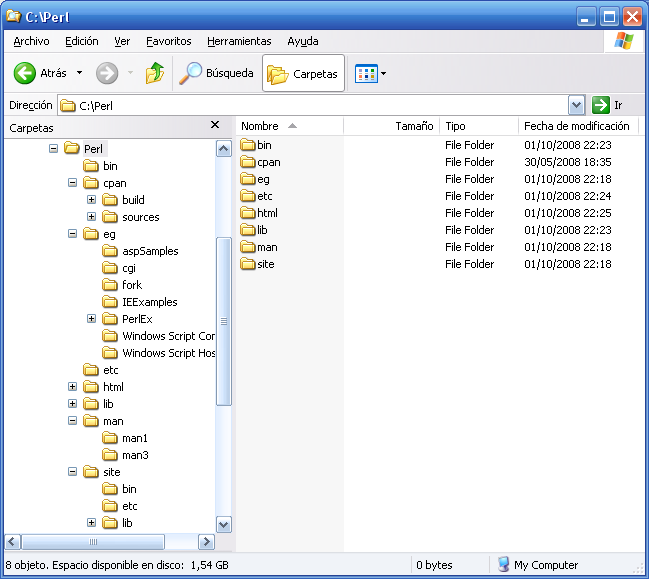
Task: Go up one folder level
Action: [x=155, y=73]
